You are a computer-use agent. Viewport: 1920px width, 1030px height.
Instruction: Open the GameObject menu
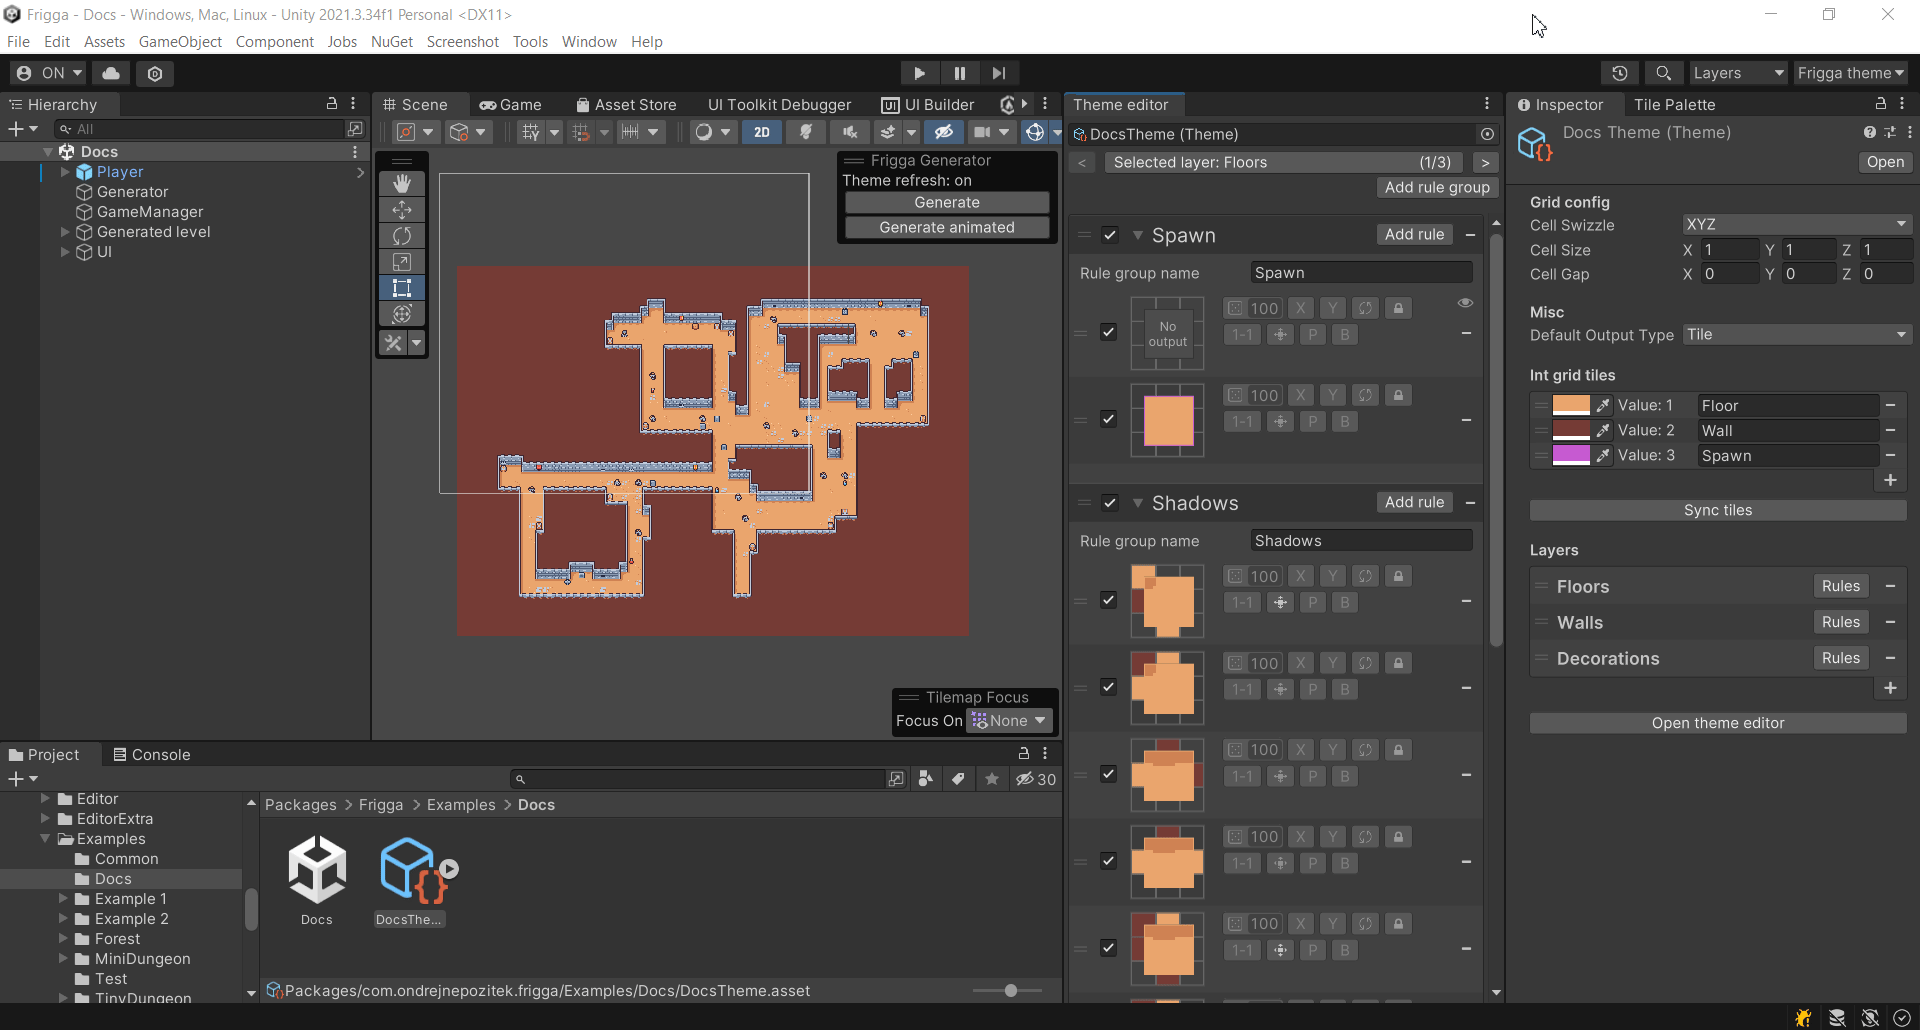[180, 42]
